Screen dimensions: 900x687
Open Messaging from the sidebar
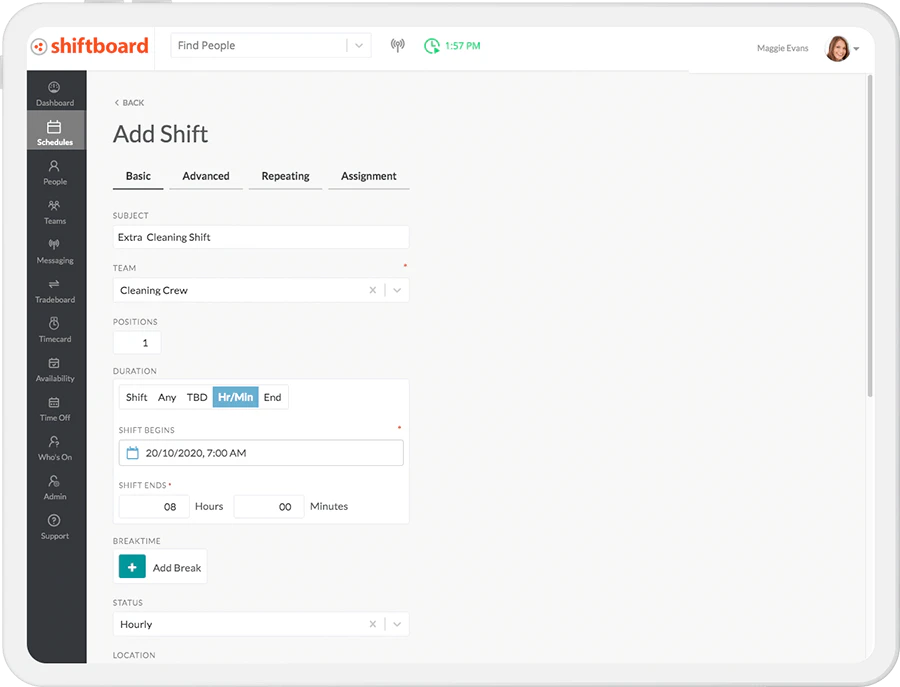54,251
